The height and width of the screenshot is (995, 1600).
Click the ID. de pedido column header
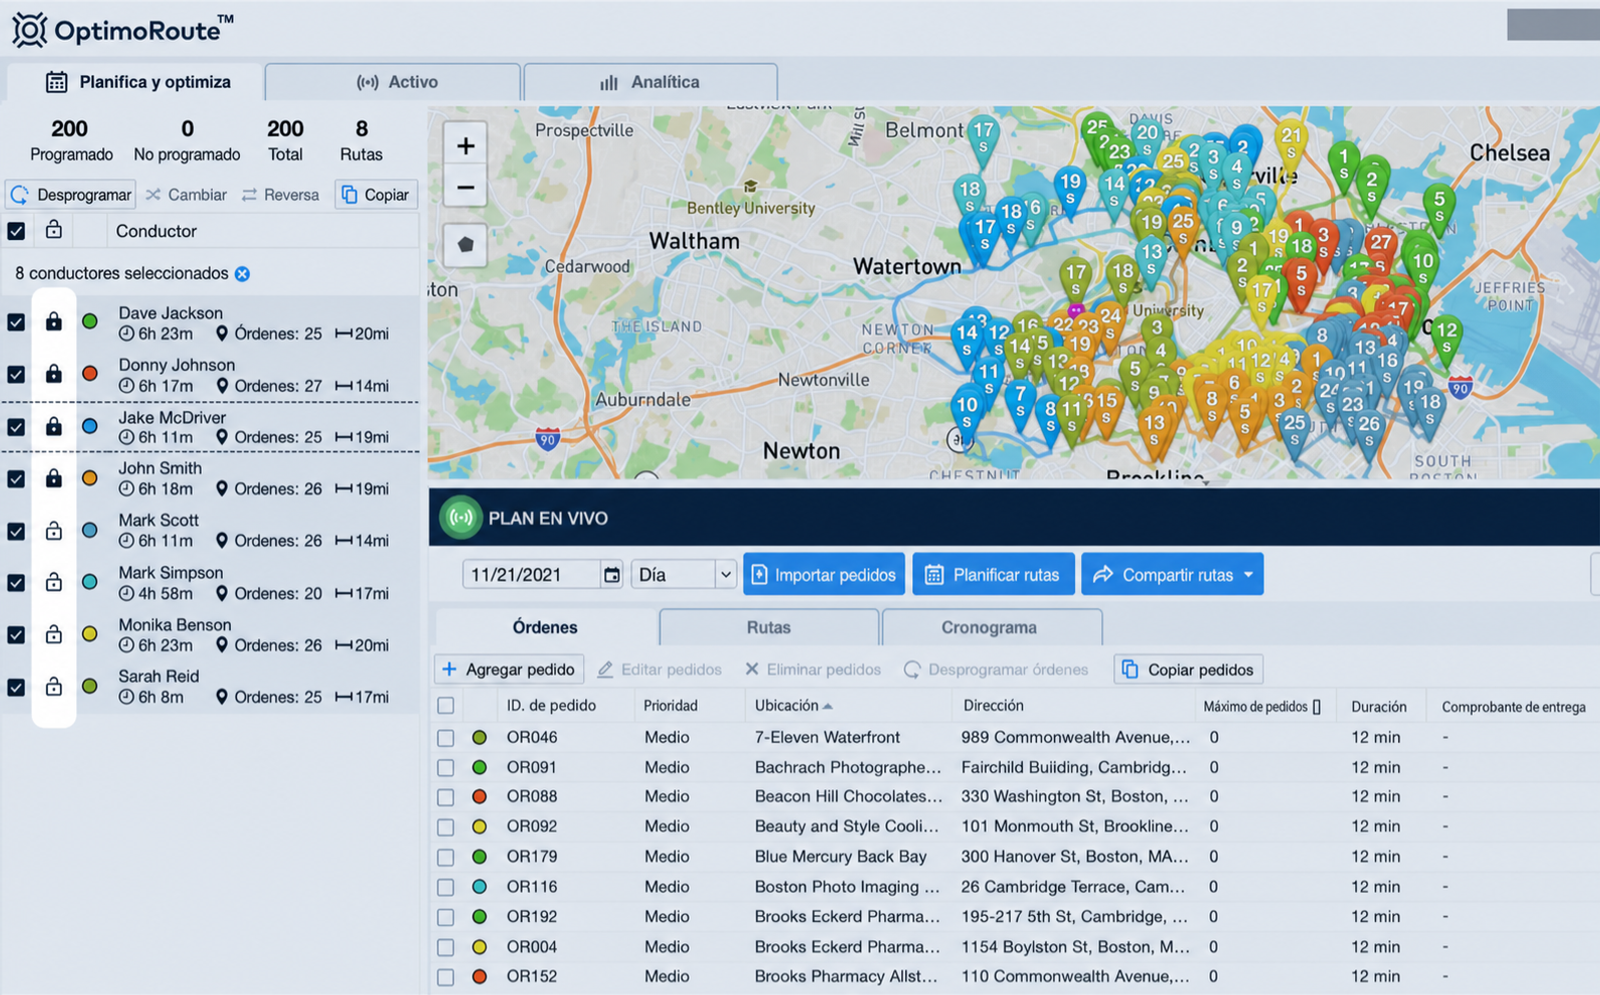pos(551,705)
